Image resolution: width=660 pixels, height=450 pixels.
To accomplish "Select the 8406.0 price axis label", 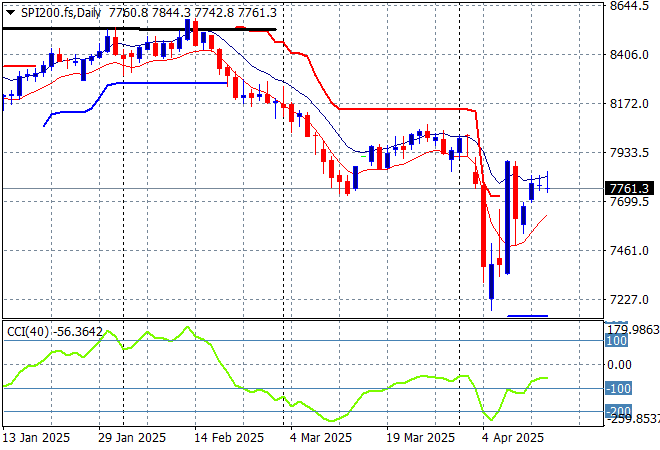I will click(x=629, y=54).
